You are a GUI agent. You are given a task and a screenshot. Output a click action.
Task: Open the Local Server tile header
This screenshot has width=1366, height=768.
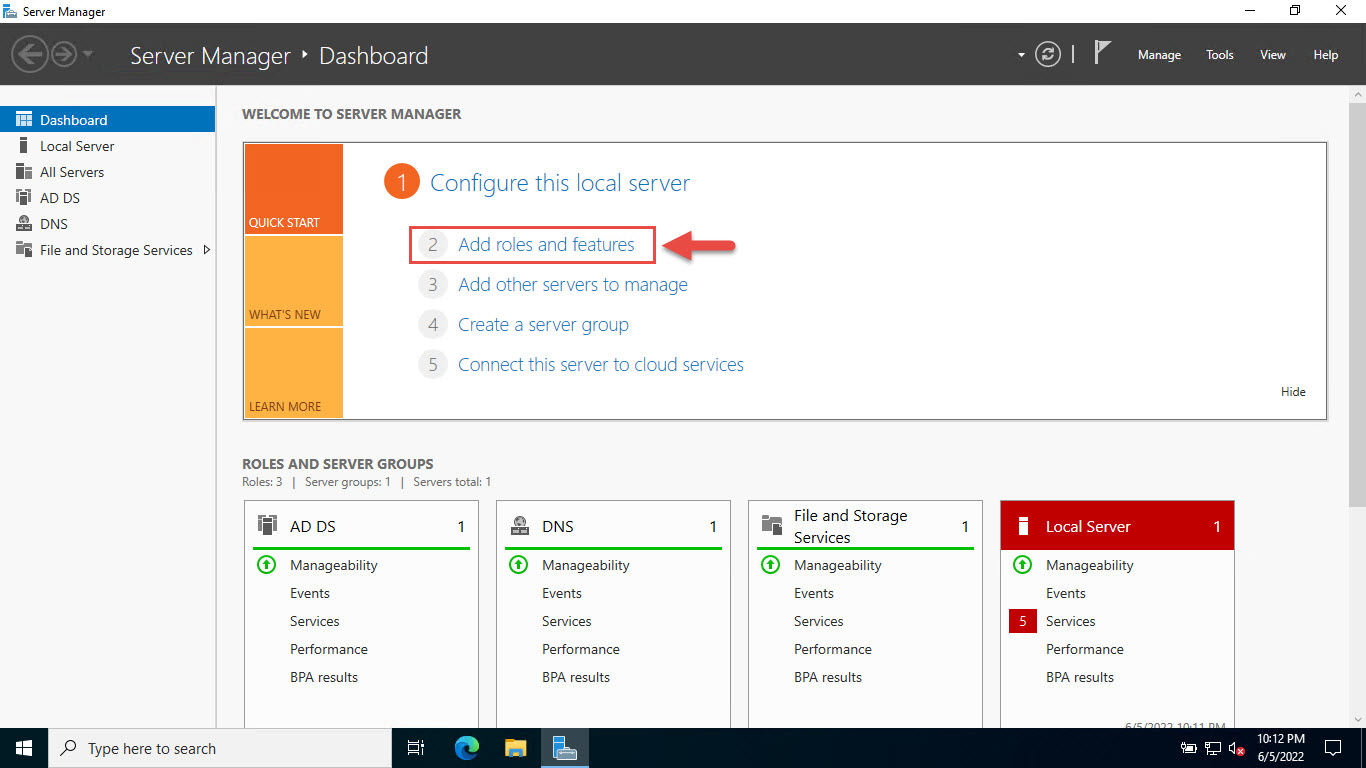click(1118, 526)
